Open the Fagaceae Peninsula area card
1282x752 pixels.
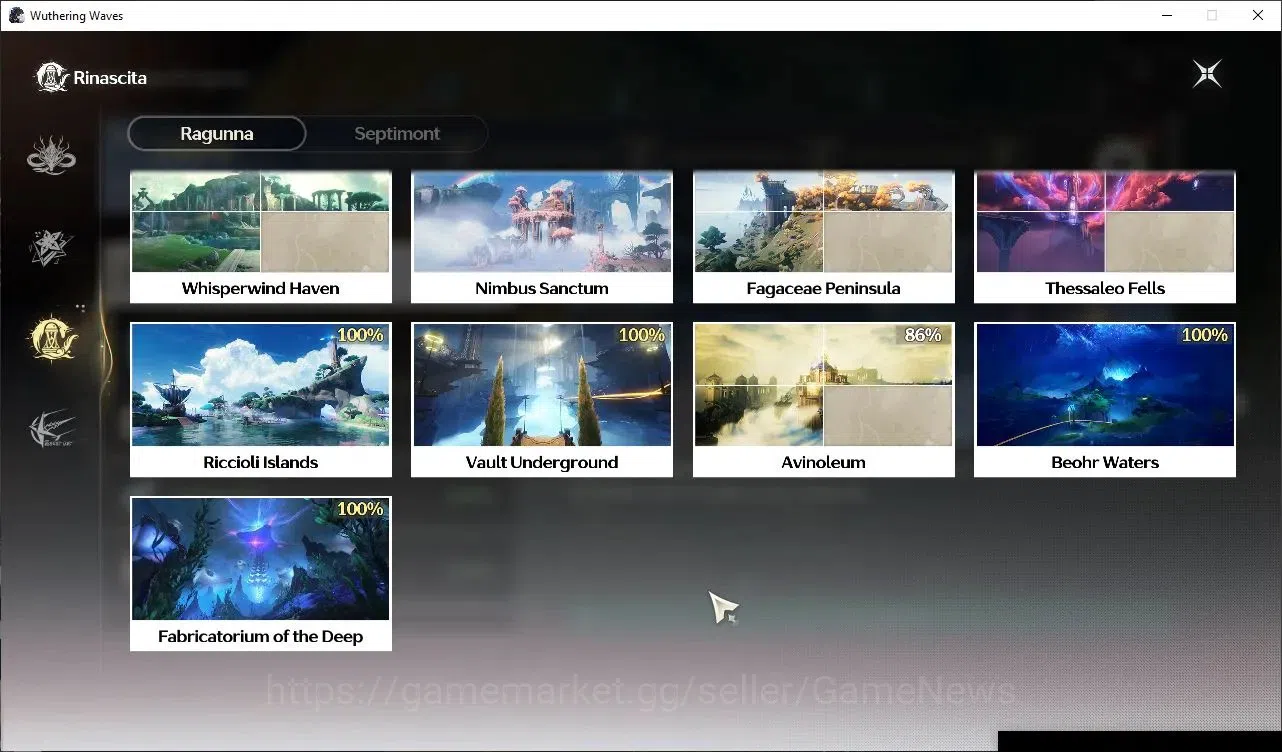(824, 237)
